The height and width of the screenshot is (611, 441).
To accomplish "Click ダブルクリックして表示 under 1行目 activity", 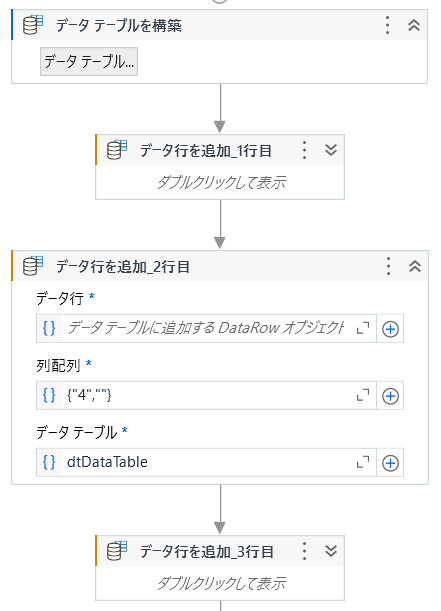I will (x=220, y=182).
